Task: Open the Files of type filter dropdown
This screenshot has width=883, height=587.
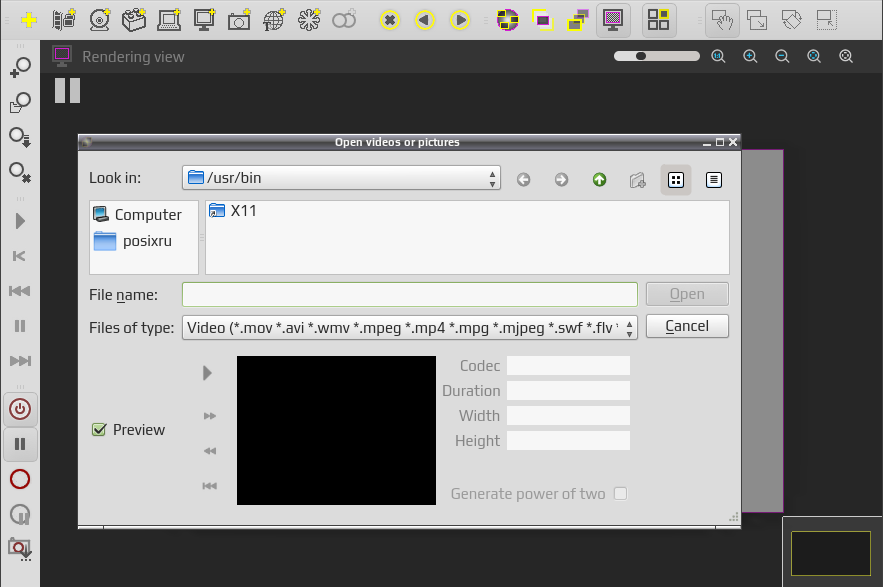Action: pyautogui.click(x=409, y=327)
